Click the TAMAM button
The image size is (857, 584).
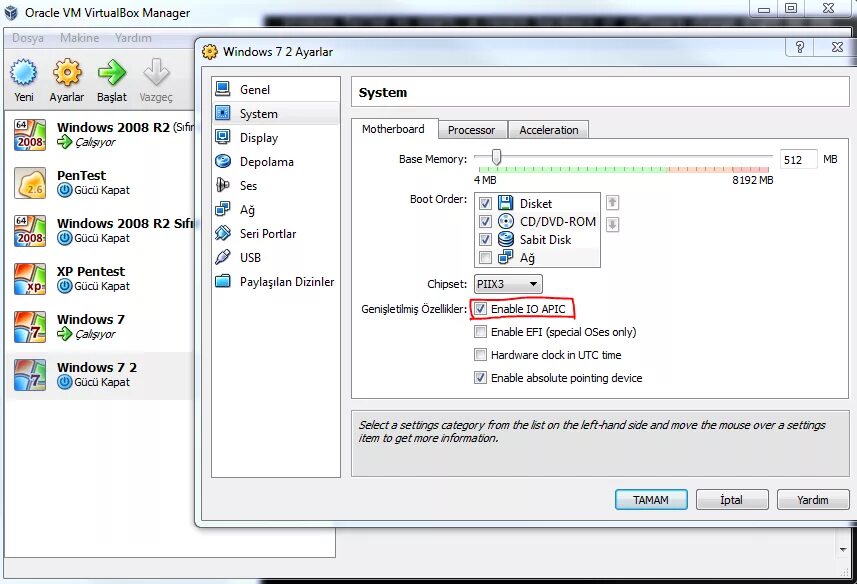(651, 500)
